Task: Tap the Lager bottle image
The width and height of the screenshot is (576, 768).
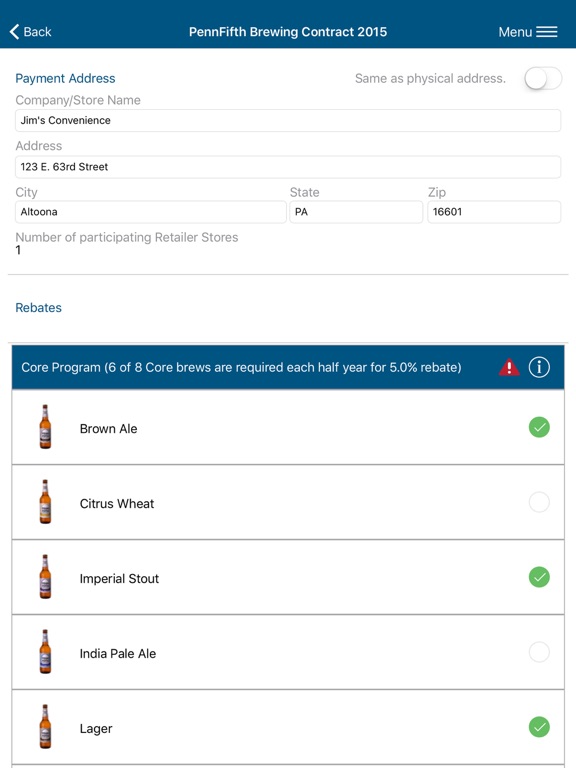Action: pyautogui.click(x=45, y=726)
